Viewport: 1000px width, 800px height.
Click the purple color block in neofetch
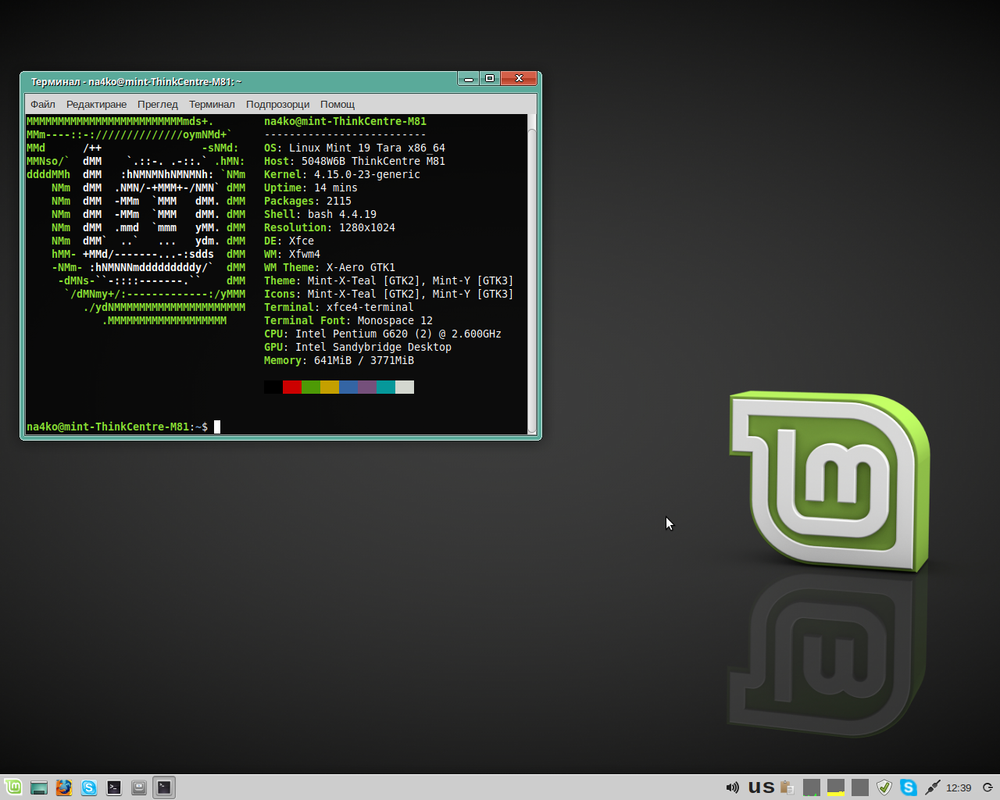tap(367, 387)
